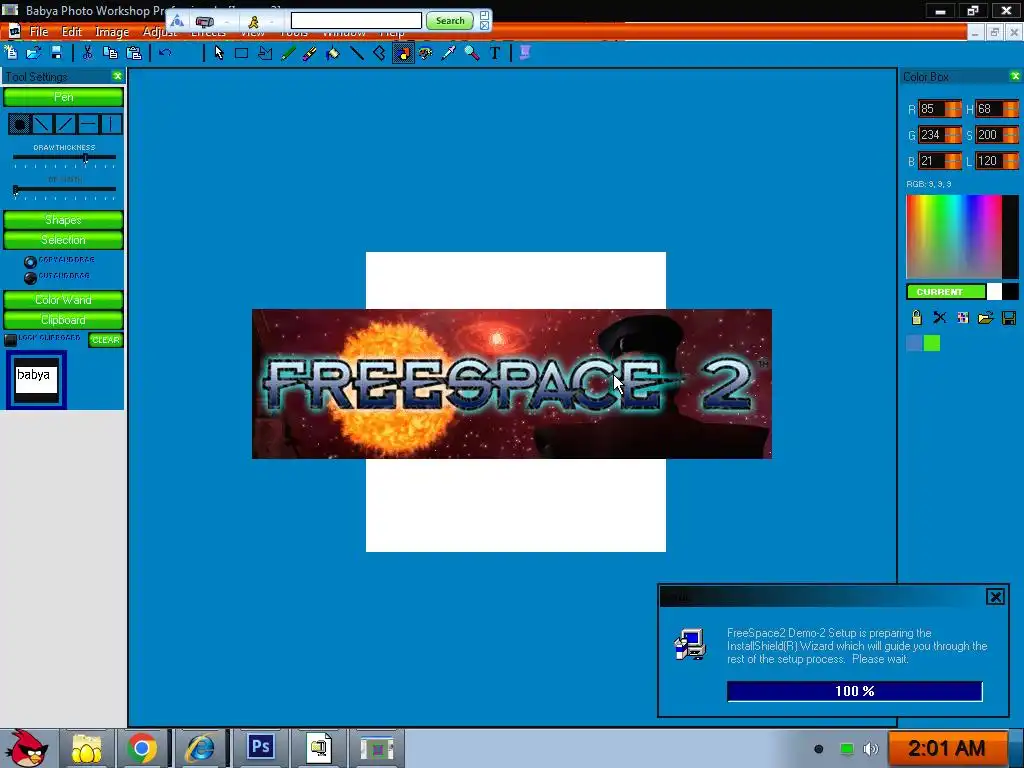
Task: Select the eraser tool
Action: click(379, 53)
